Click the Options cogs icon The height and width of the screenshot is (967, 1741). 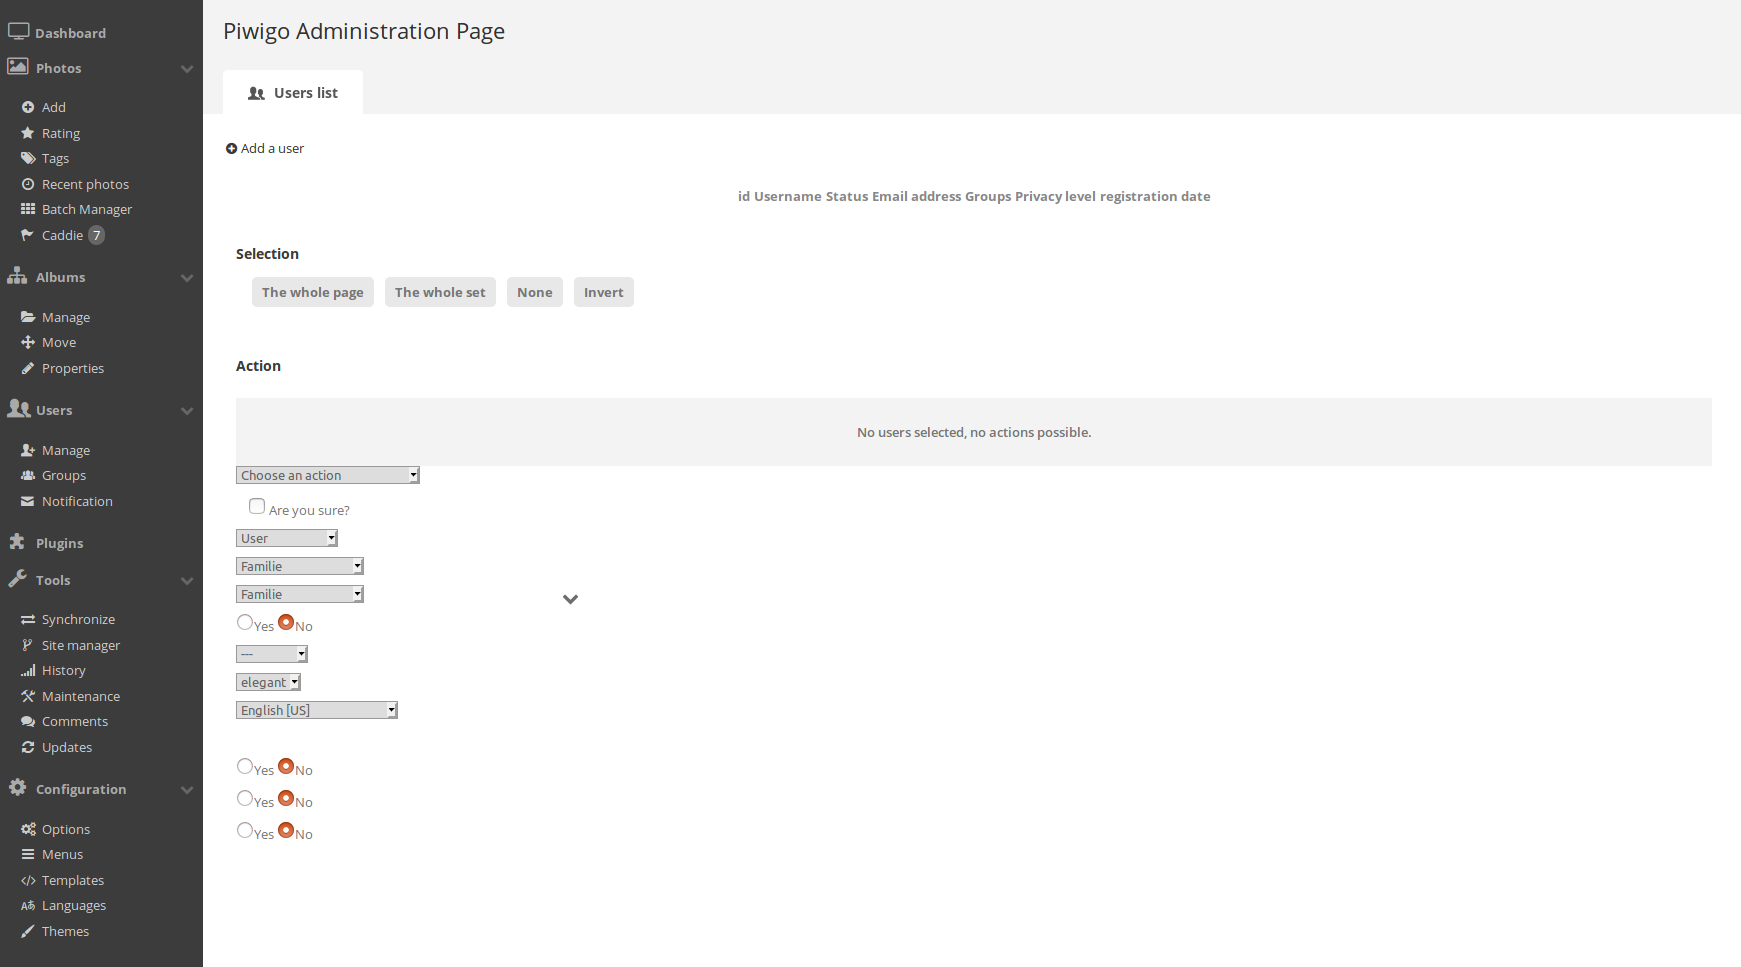click(28, 829)
